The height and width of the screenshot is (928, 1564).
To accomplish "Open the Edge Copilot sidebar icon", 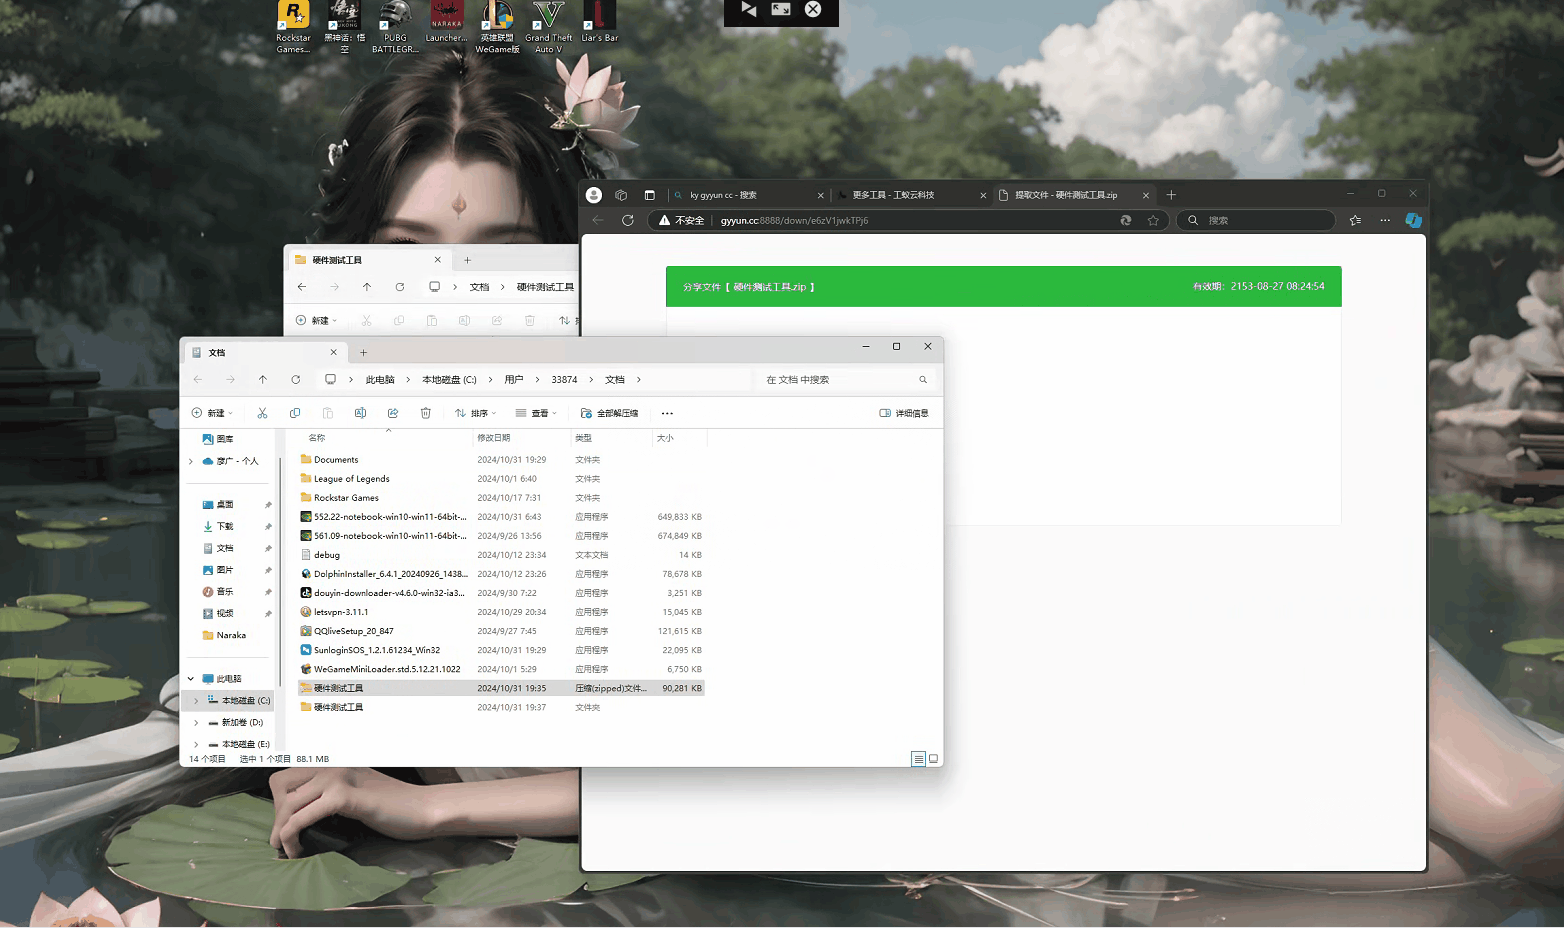I will pos(1413,220).
